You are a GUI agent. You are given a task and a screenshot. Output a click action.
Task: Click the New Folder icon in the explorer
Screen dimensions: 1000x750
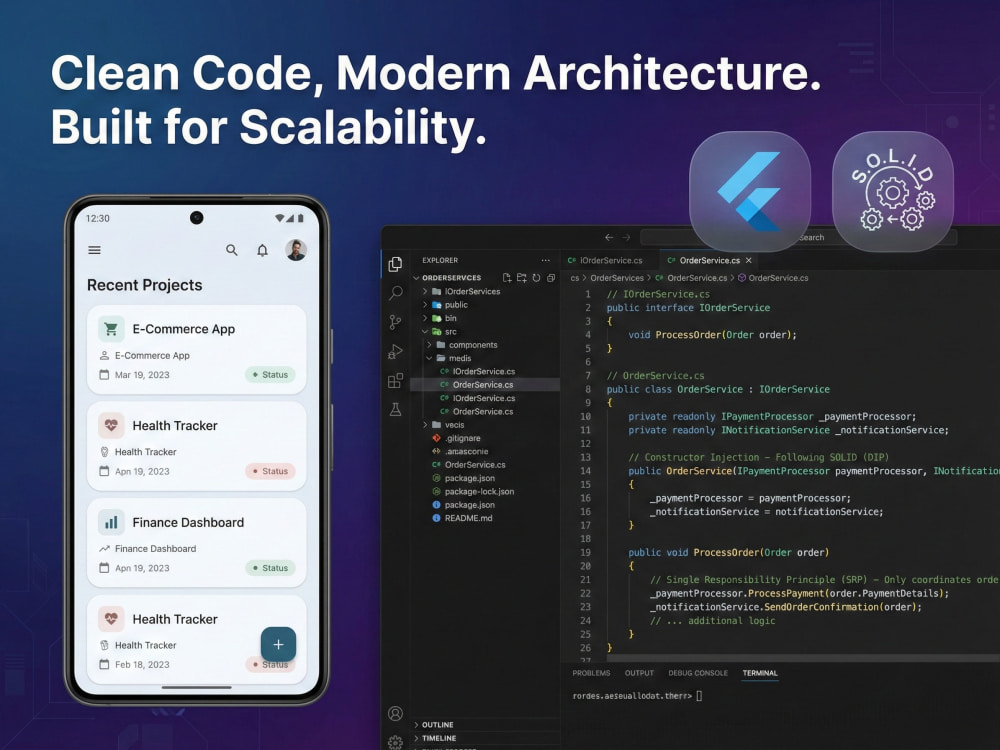tap(522, 277)
